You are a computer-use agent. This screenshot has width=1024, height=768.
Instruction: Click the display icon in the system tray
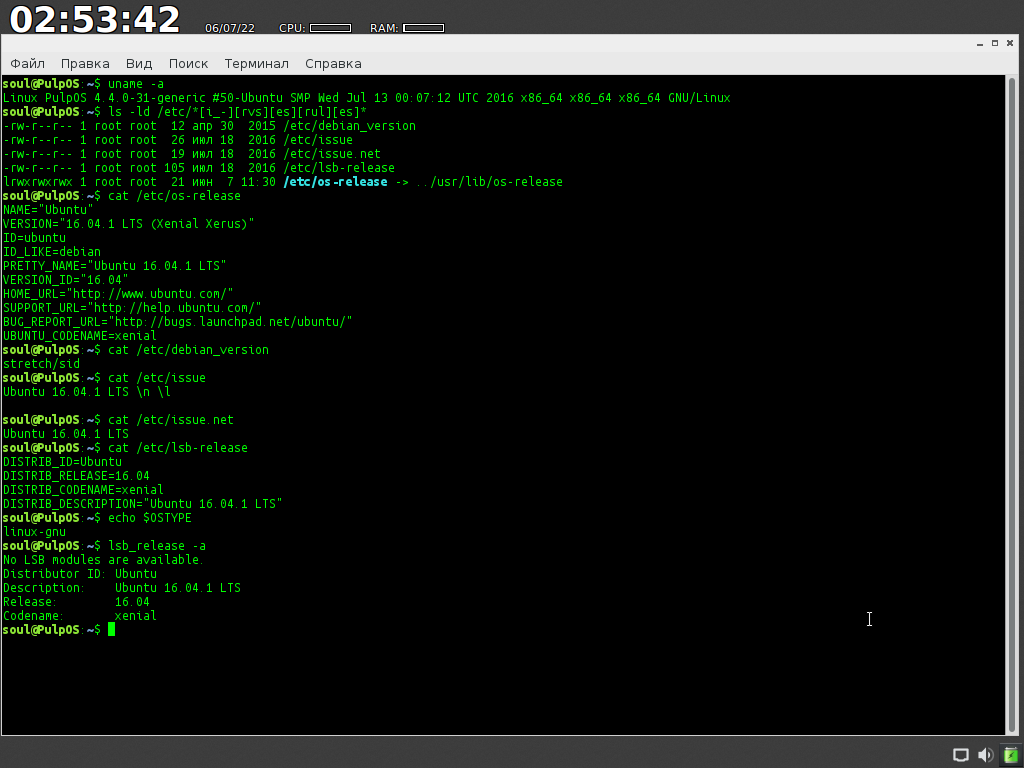(961, 755)
